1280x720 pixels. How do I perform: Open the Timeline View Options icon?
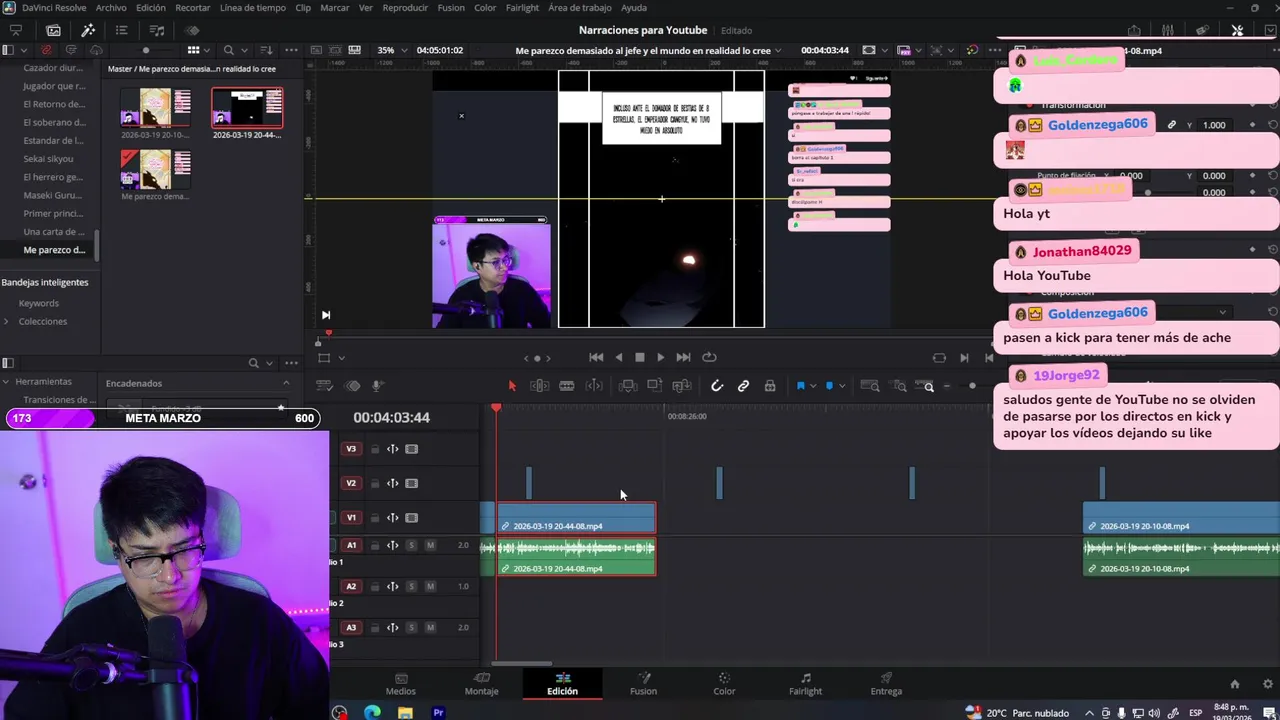[x=325, y=386]
